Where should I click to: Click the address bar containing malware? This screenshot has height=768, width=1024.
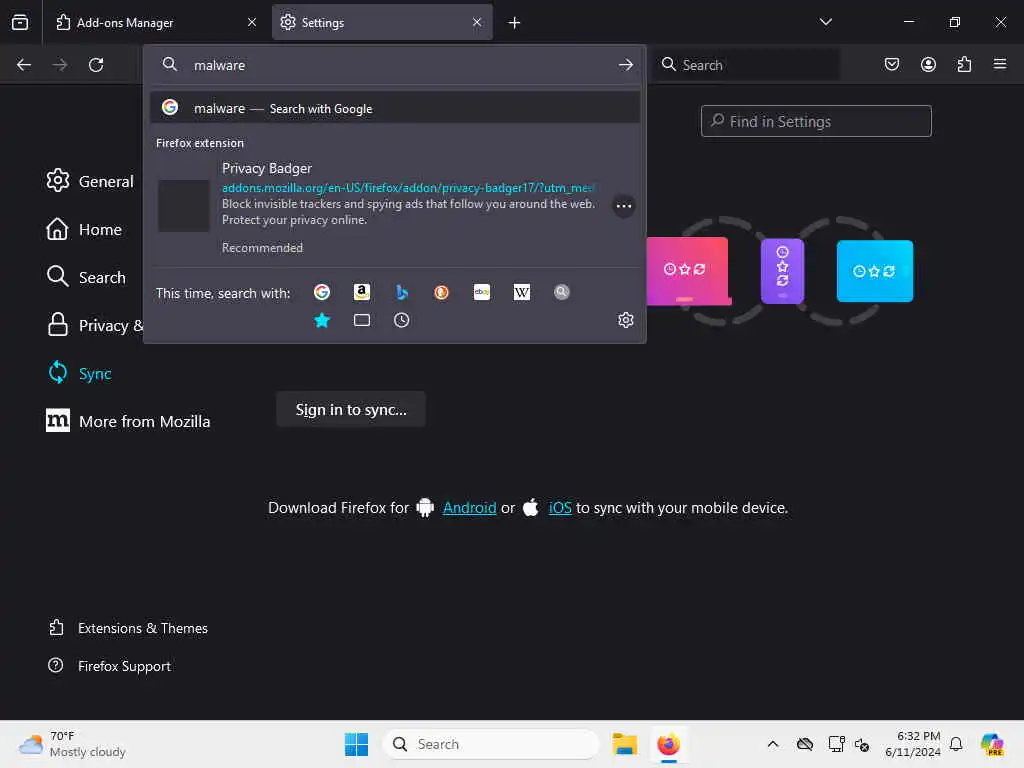coord(394,65)
